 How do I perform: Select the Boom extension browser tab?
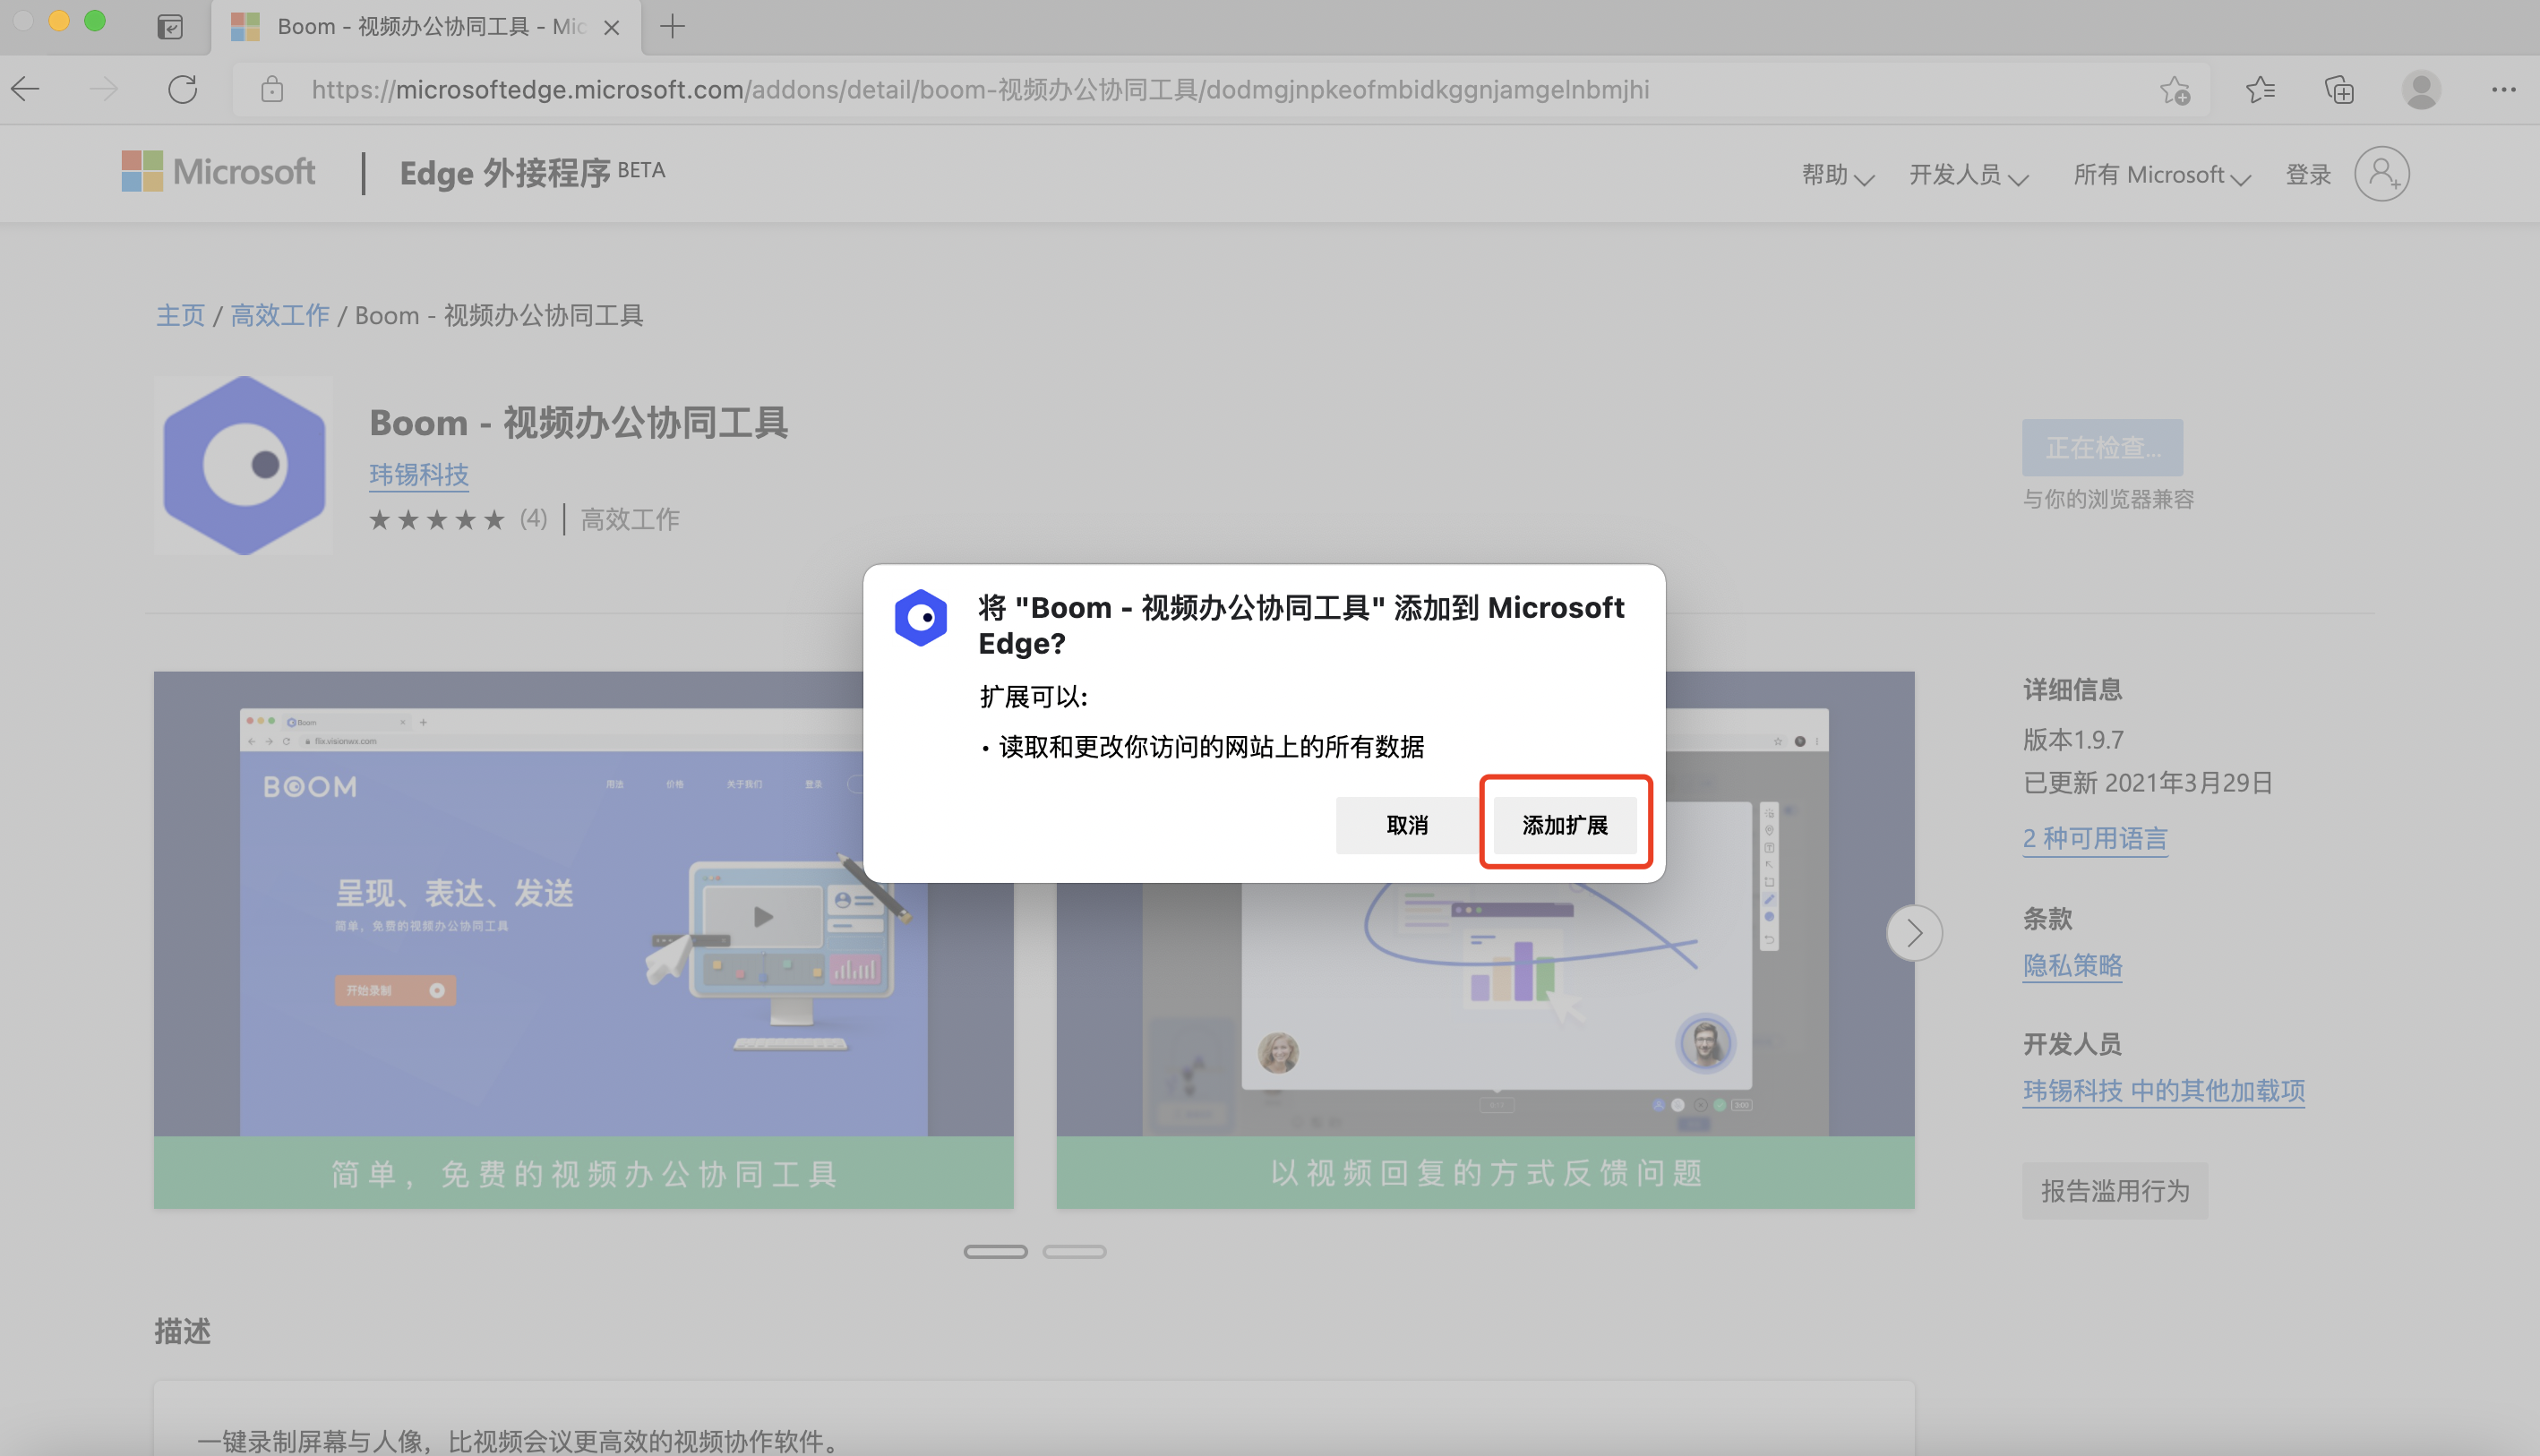tap(420, 27)
